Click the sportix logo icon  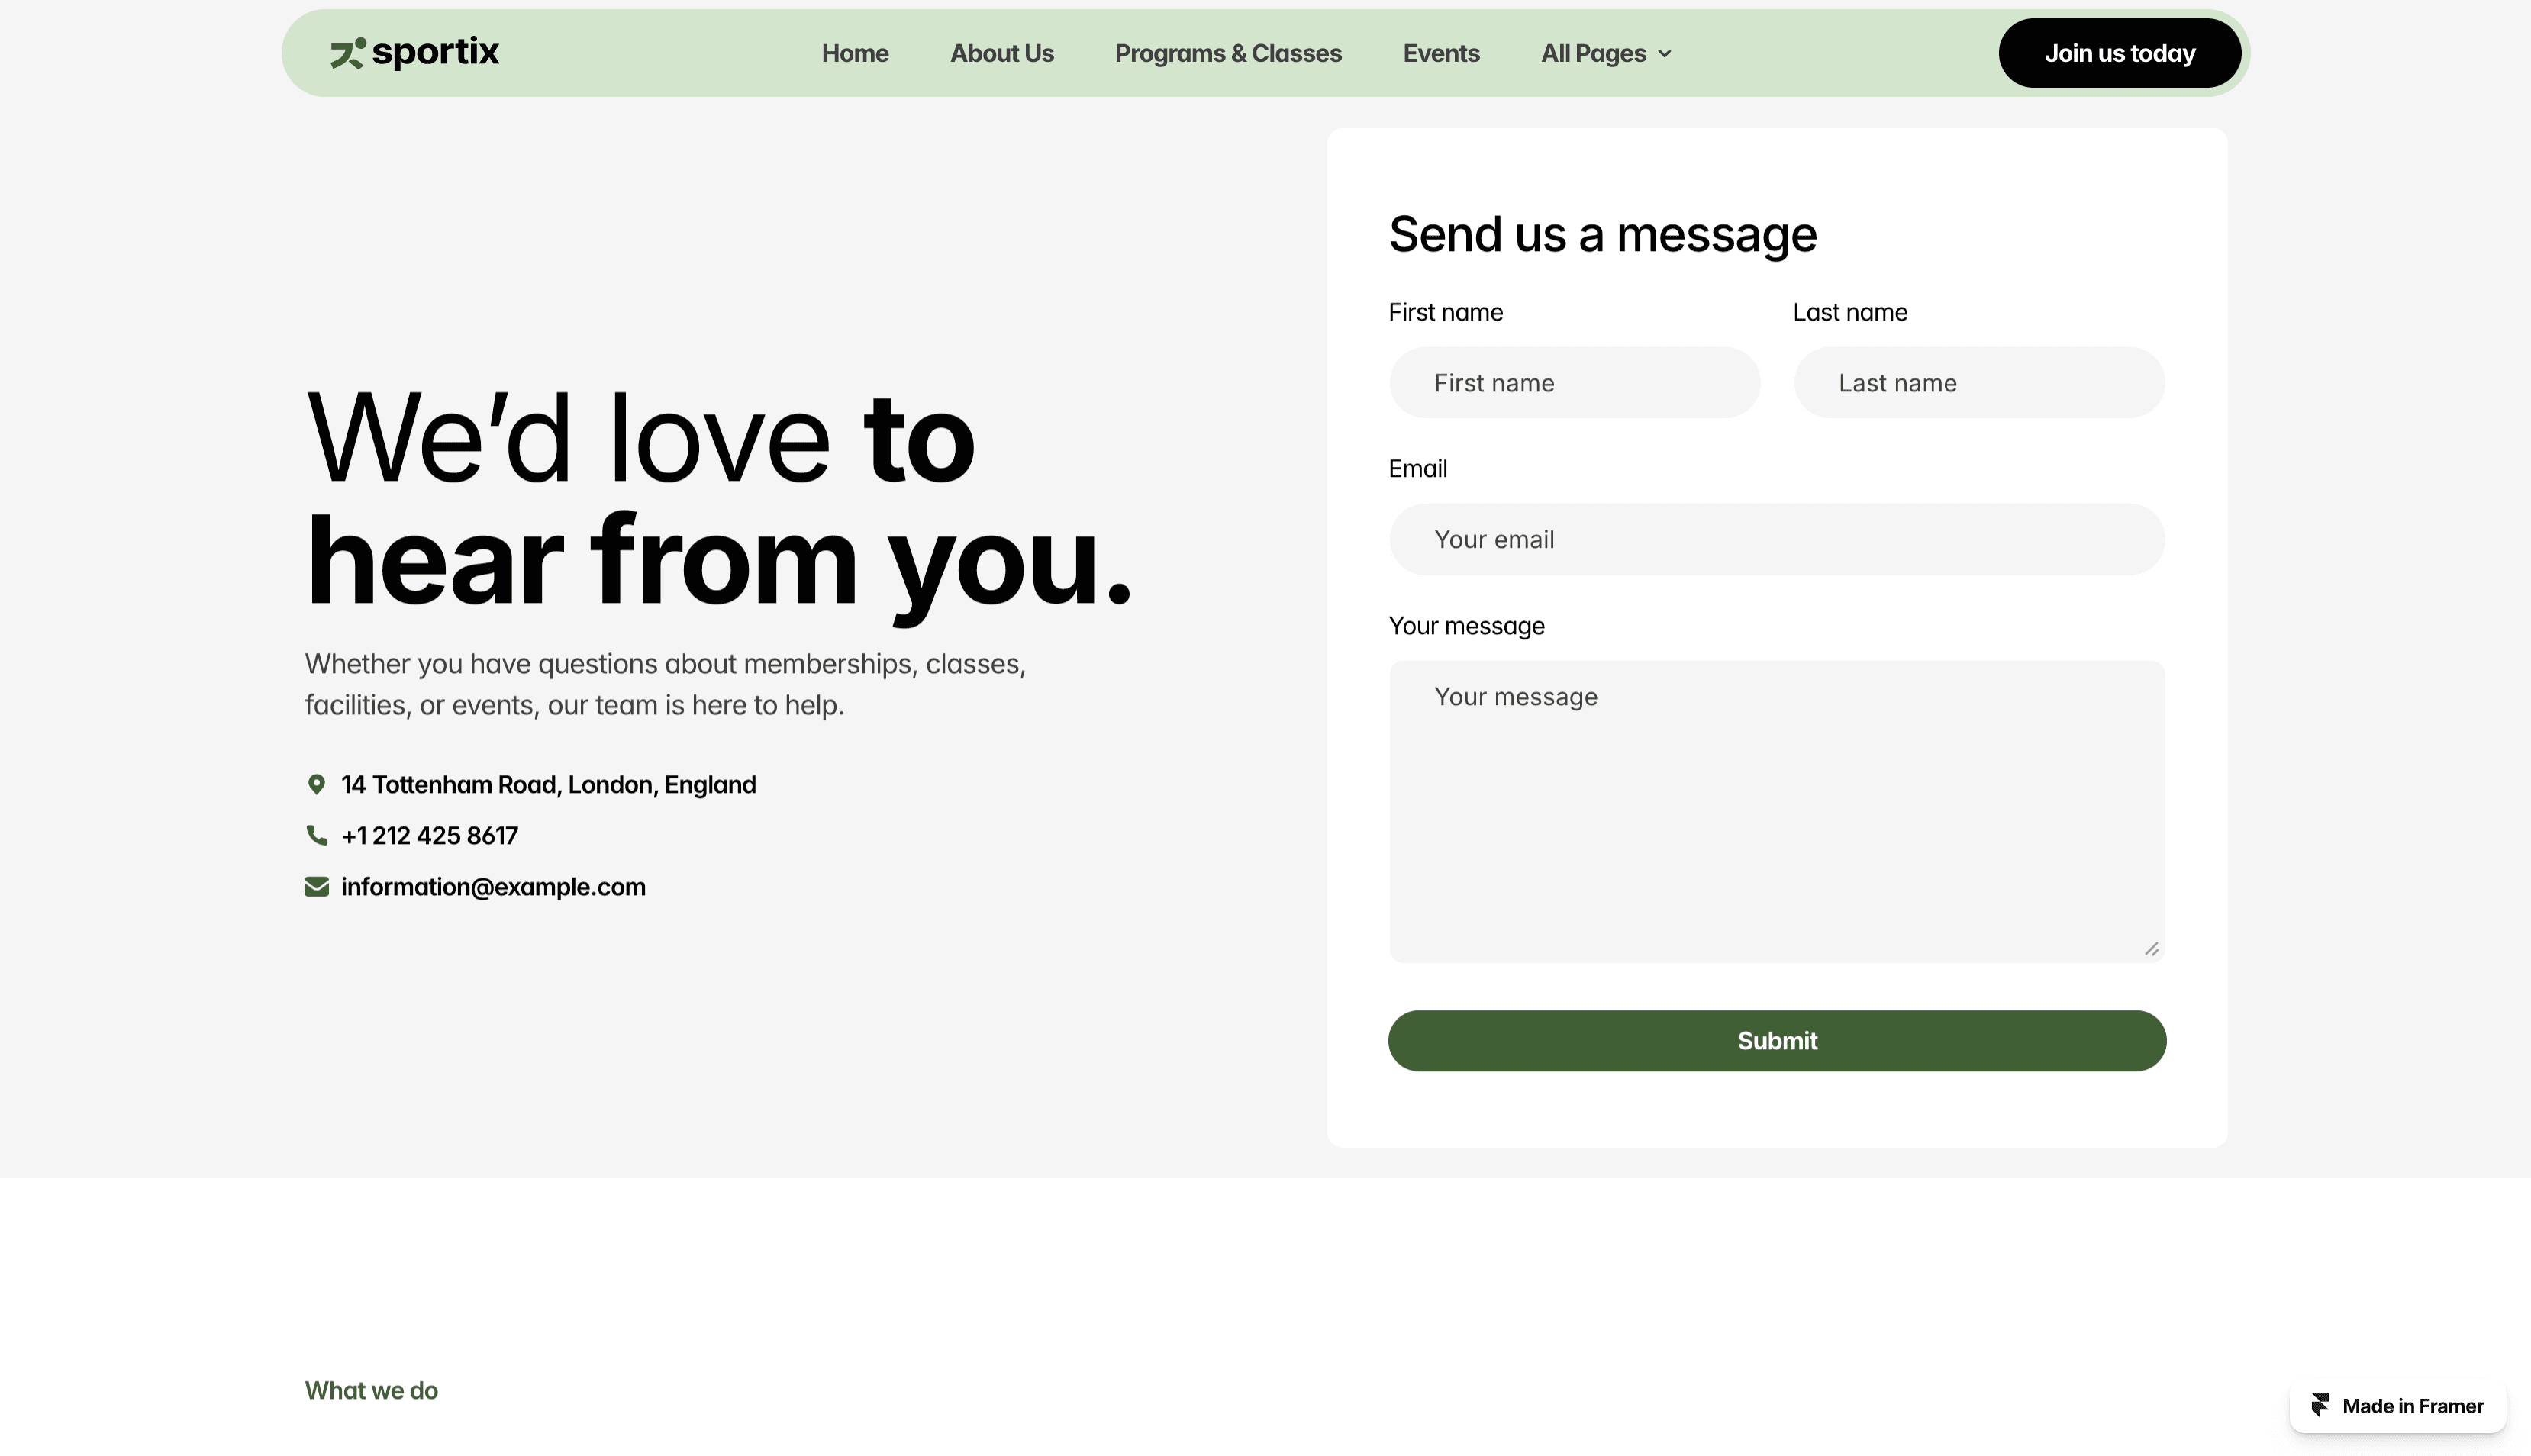347,53
